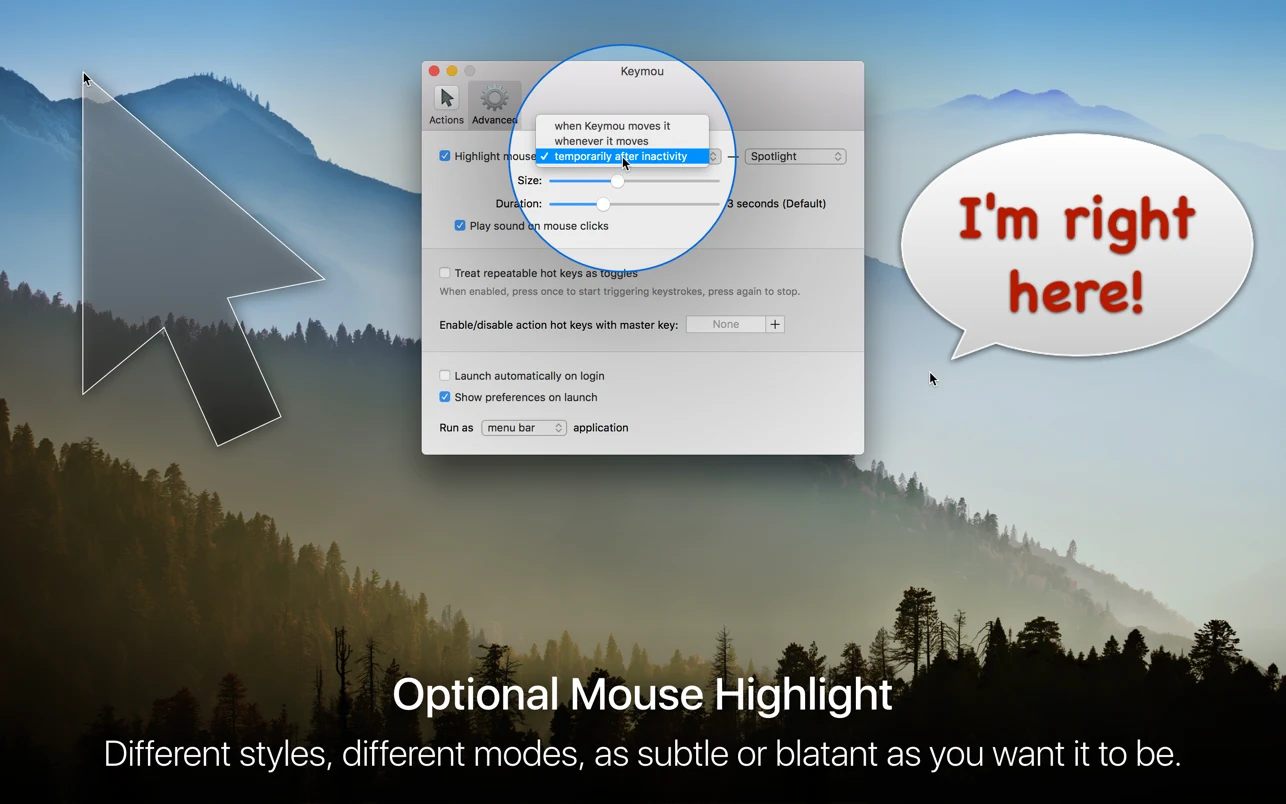Uncheck Show preferences on launch
This screenshot has width=1286, height=804.
[445, 397]
